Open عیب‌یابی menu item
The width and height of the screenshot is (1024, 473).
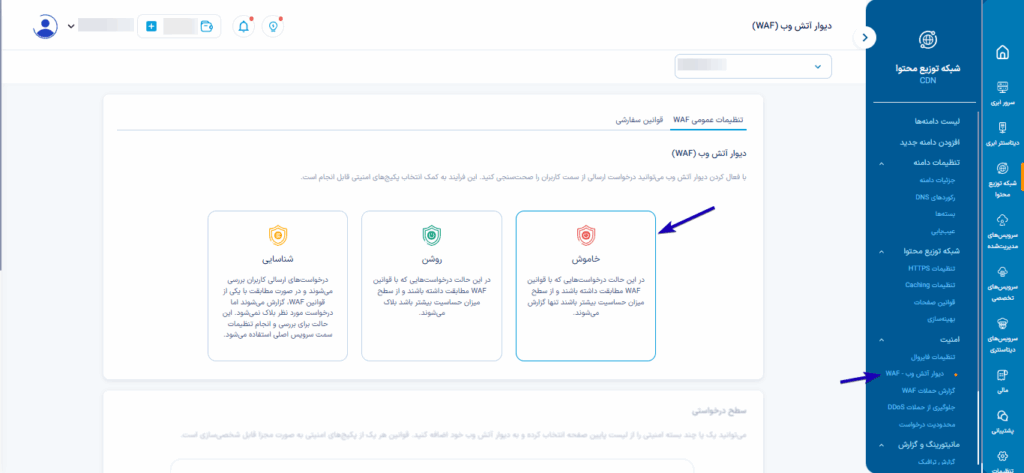coord(944,231)
